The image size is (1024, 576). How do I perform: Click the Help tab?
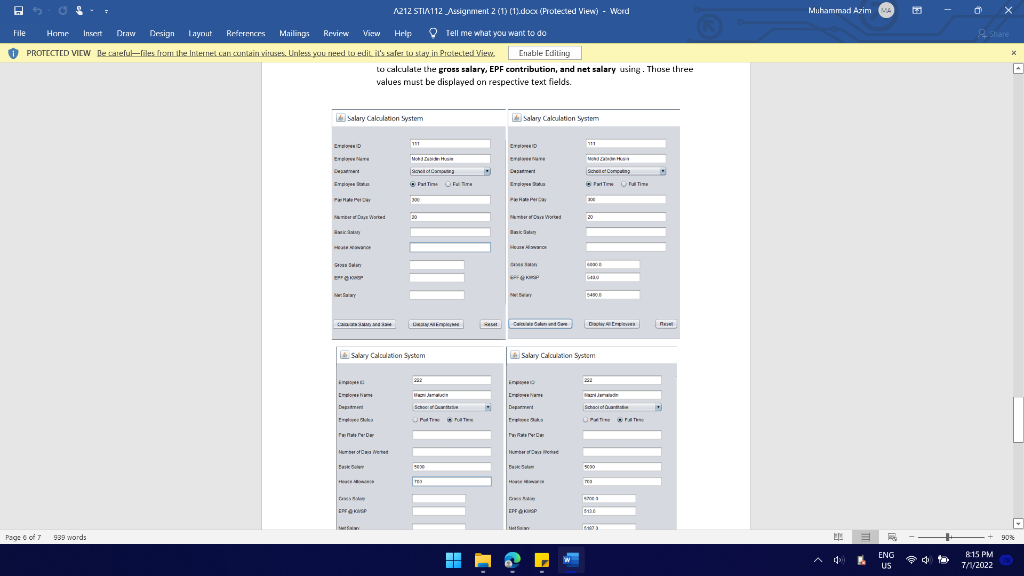click(403, 33)
